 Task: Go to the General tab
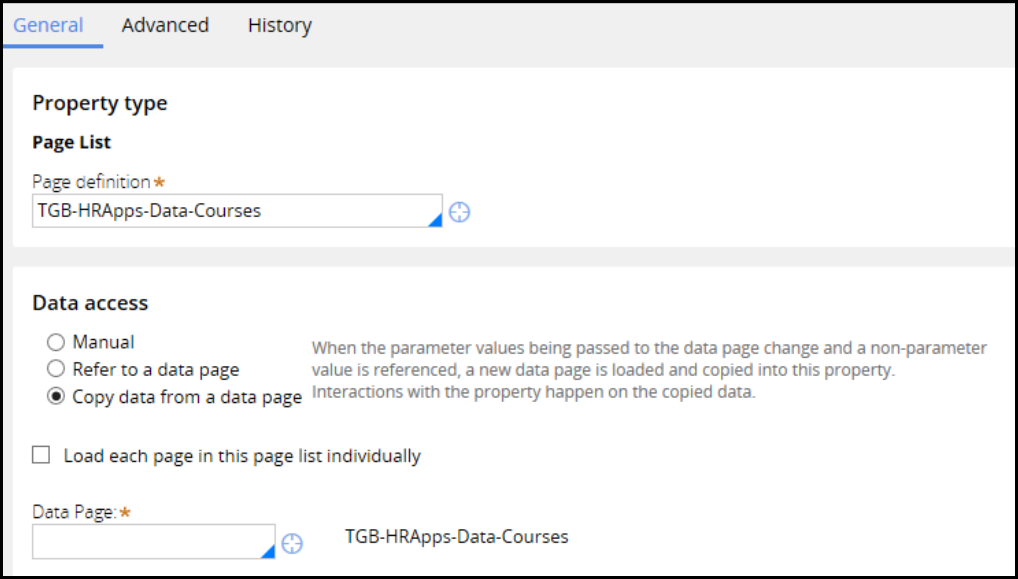tap(48, 25)
